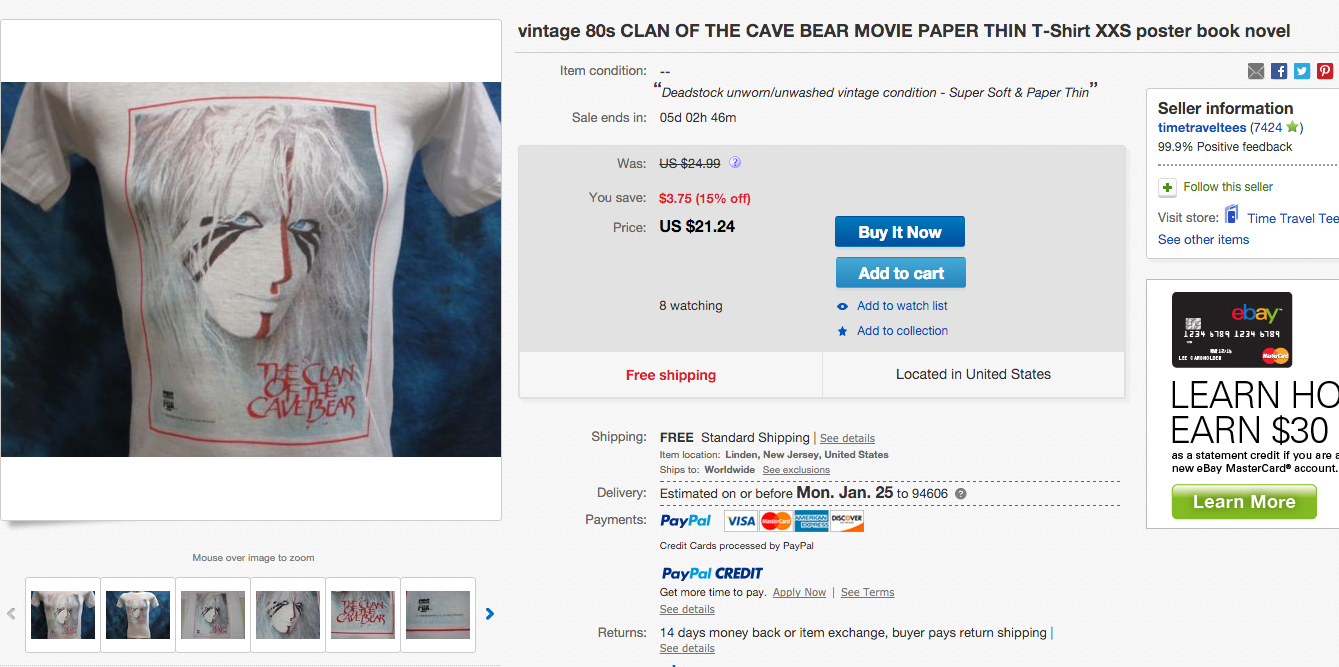Share listing via email icon
1339x667 pixels.
coord(1256,71)
